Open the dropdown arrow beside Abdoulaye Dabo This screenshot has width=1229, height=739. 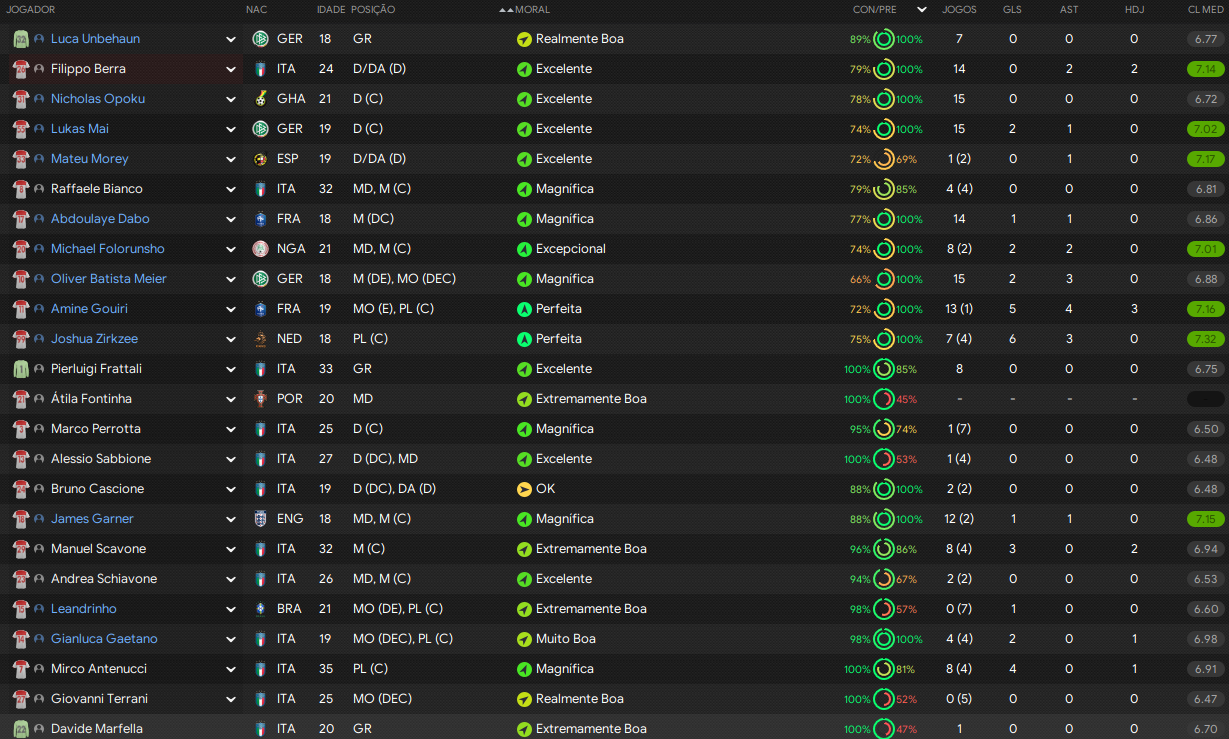231,219
